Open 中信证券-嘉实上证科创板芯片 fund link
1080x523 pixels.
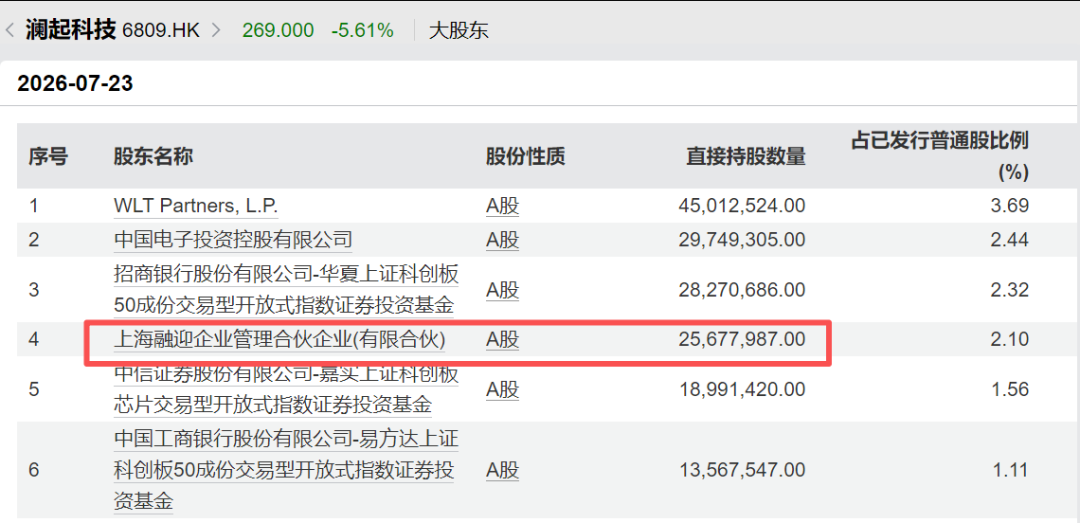coord(286,389)
